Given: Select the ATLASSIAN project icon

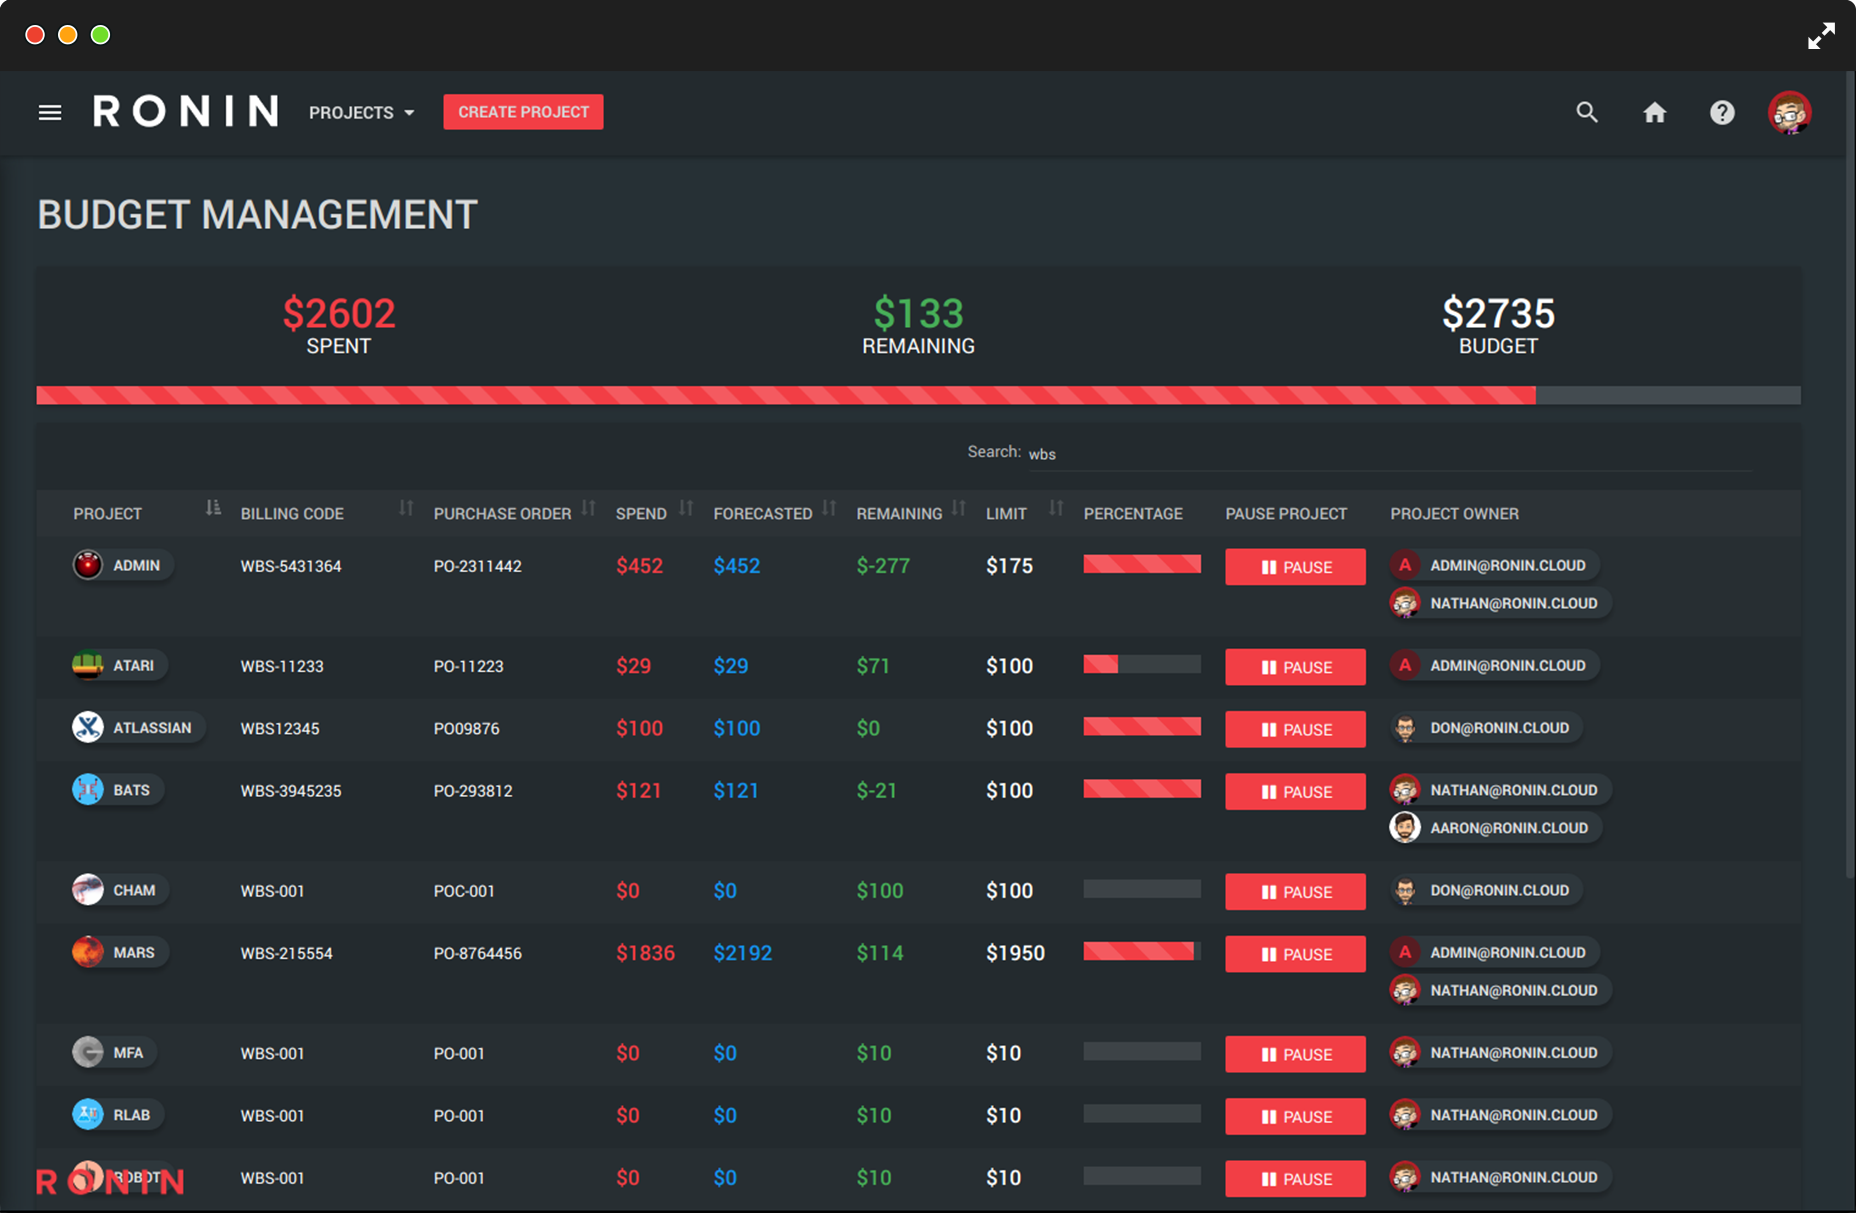Looking at the screenshot, I should click(88, 727).
